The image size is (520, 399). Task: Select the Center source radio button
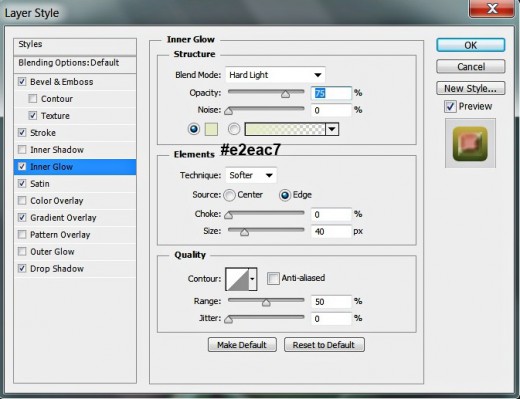(x=229, y=195)
